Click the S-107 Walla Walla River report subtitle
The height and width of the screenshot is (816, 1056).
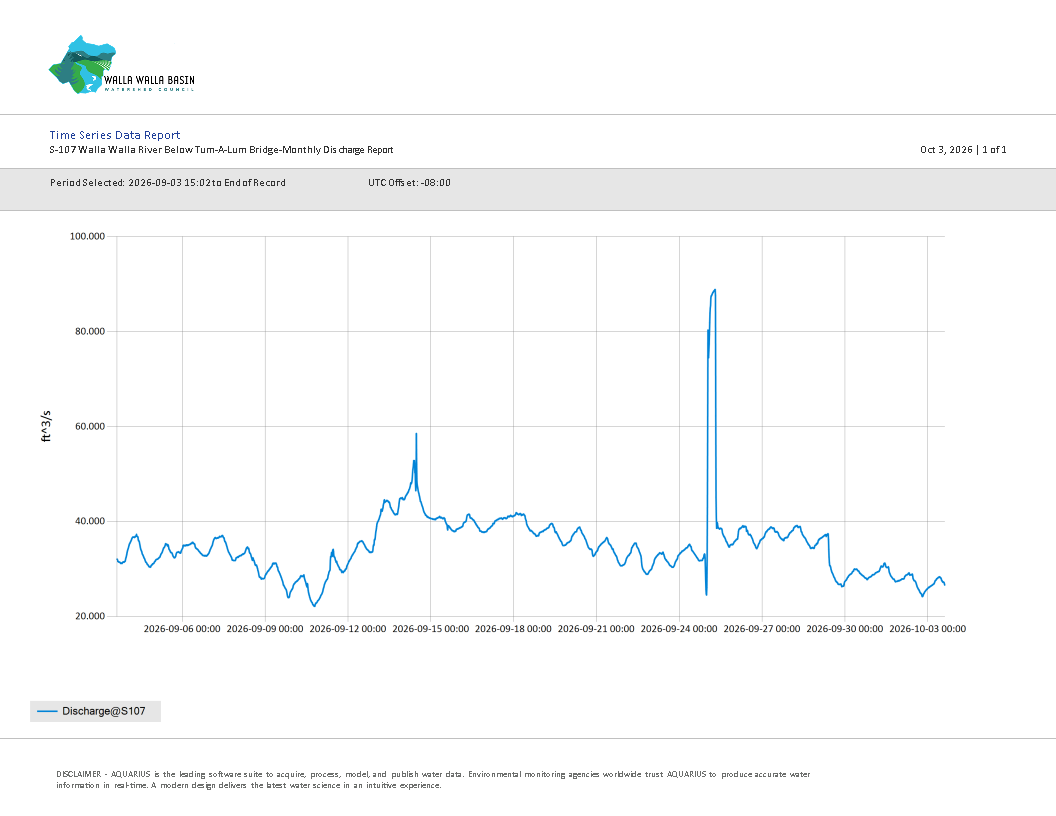221,149
